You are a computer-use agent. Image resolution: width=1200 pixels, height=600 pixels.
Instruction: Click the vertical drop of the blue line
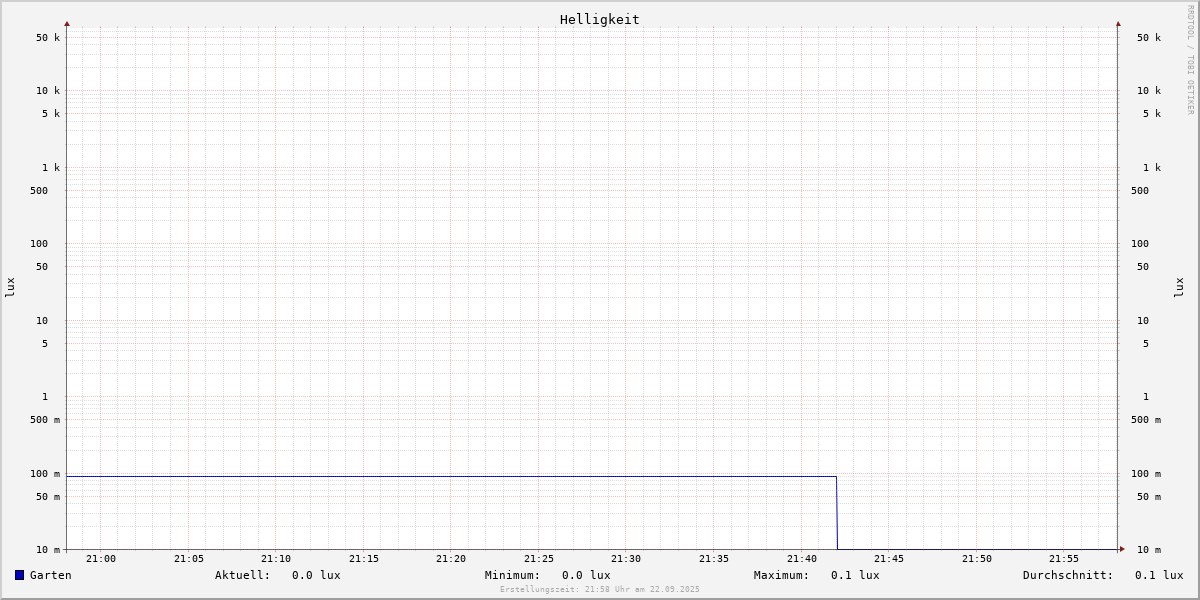tap(837, 513)
